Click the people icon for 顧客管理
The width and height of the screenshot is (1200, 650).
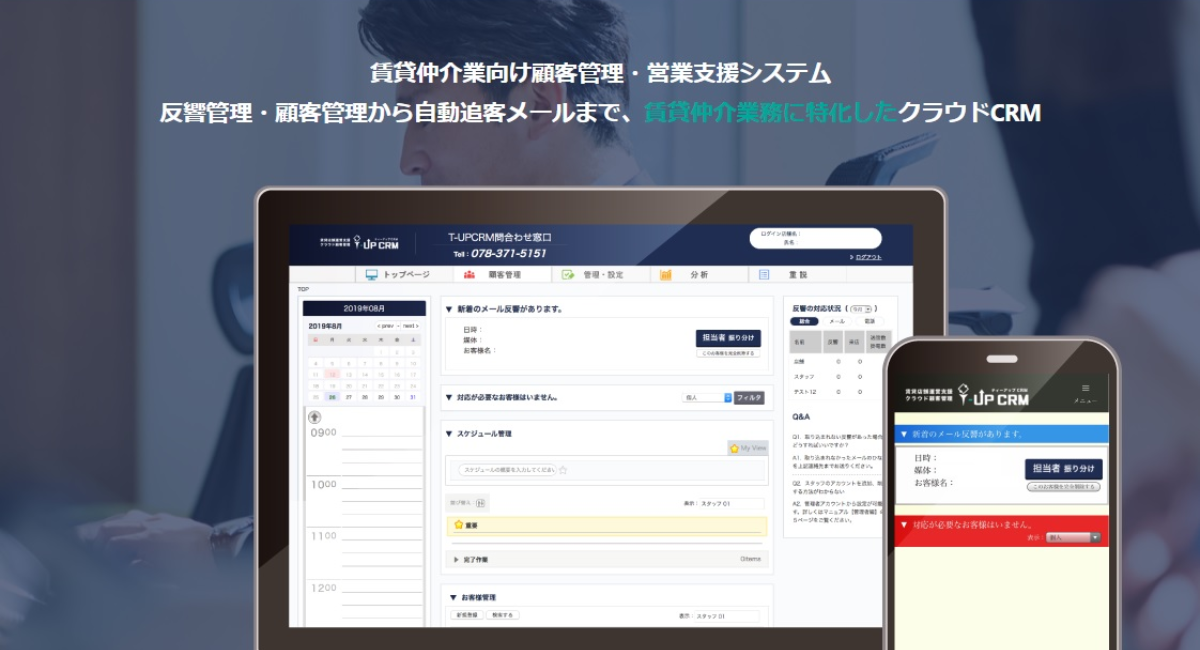pos(469,274)
